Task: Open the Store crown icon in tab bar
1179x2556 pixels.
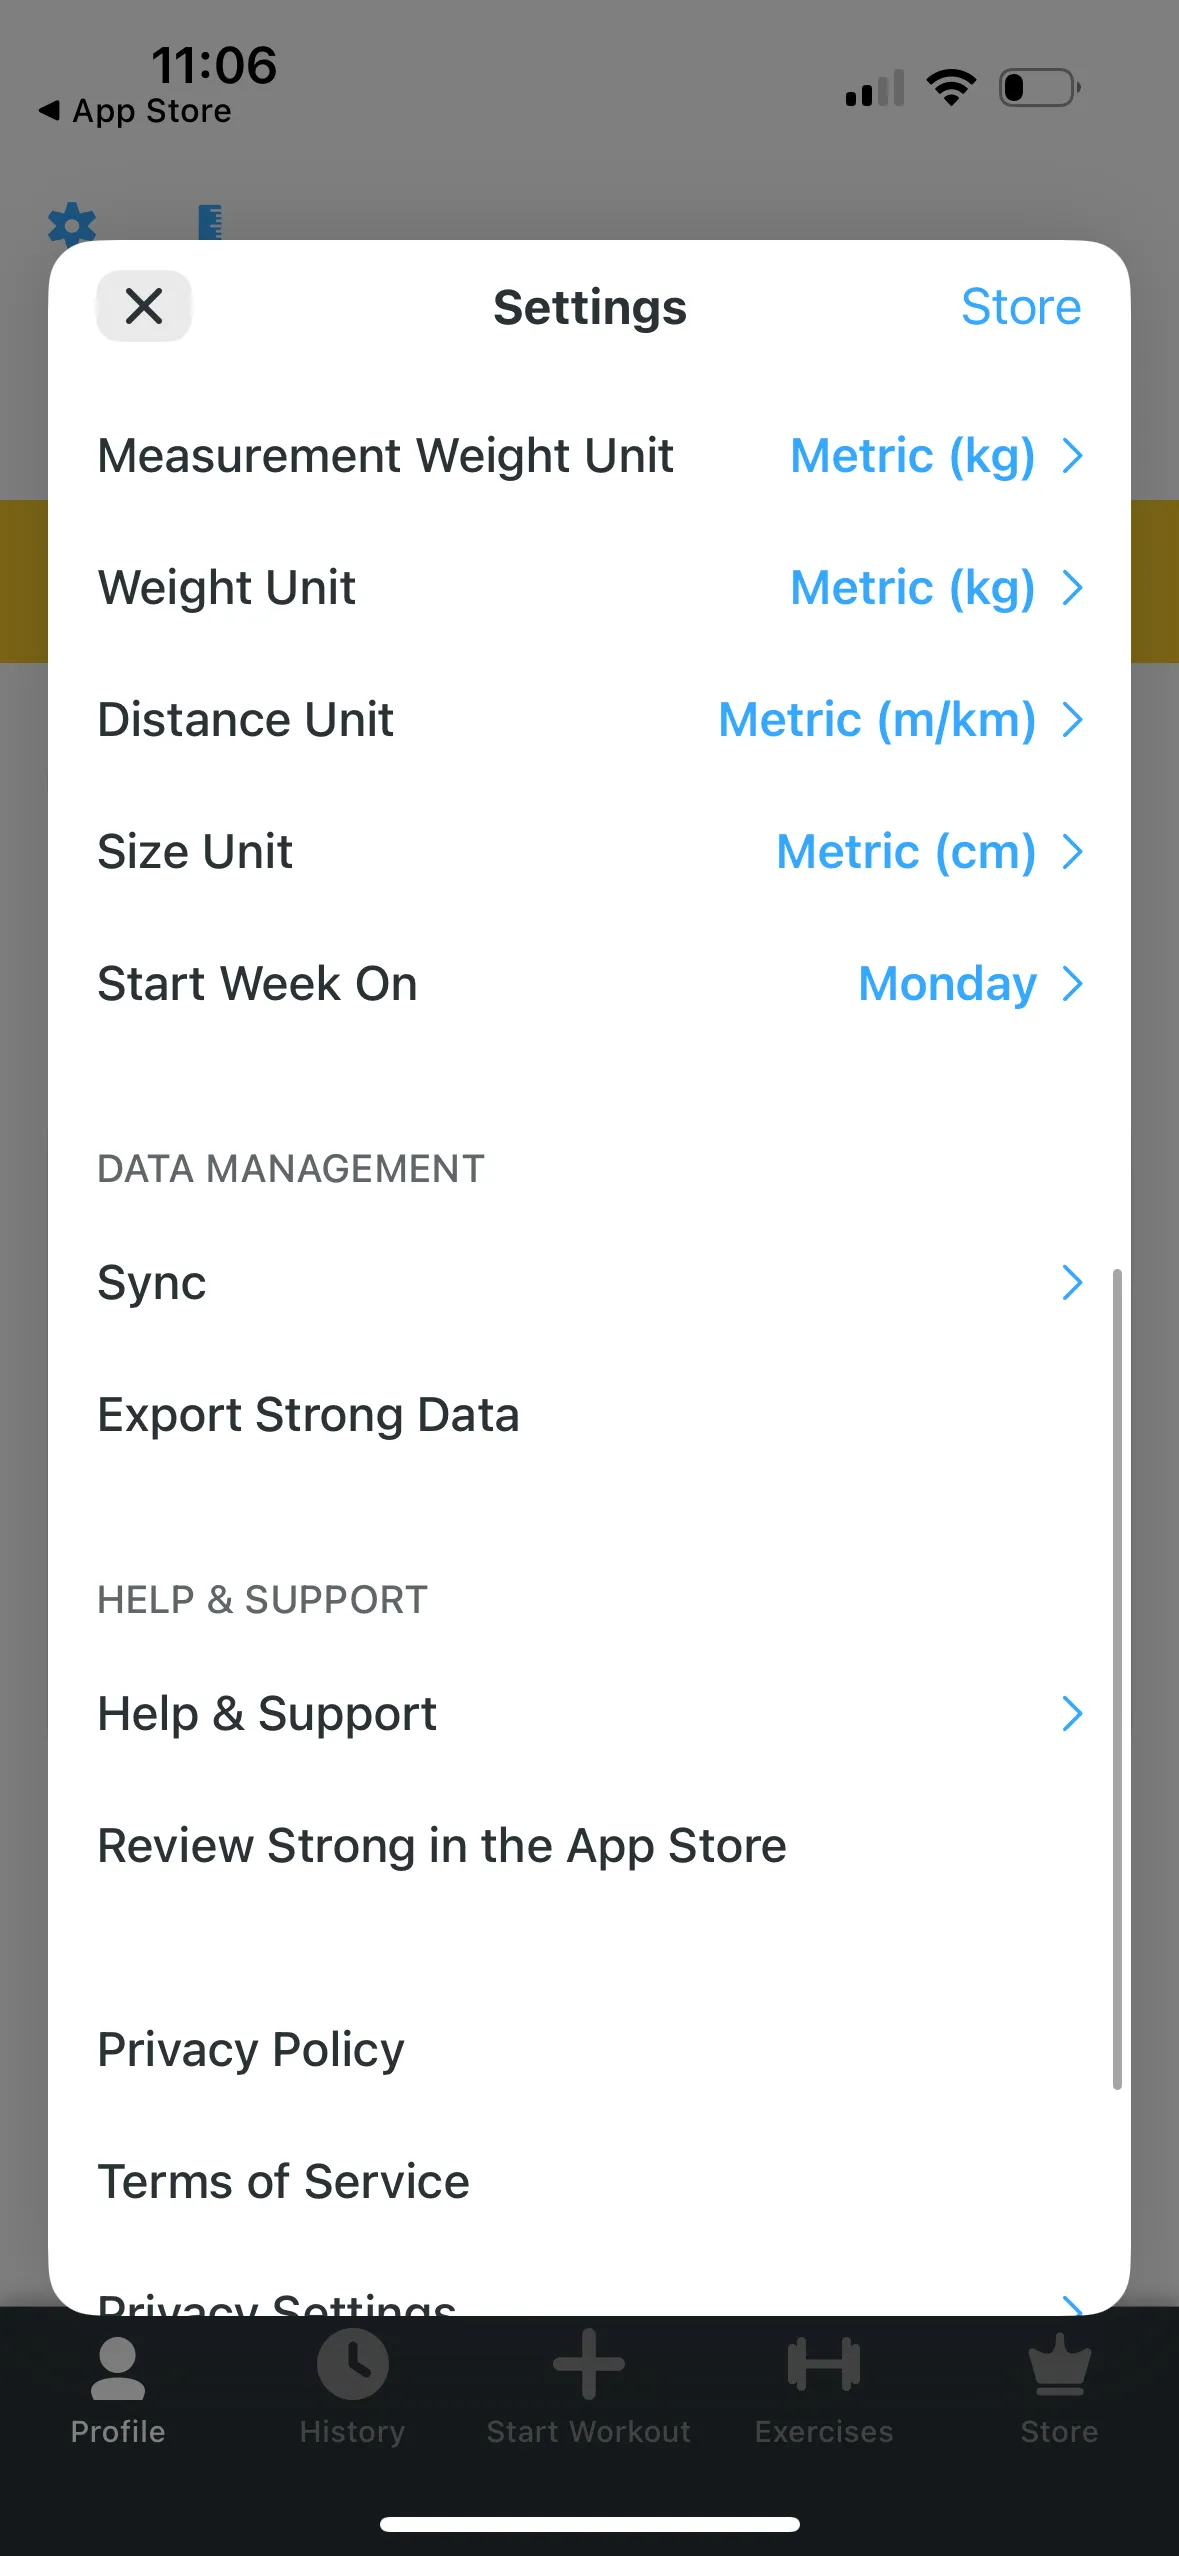Action: 1059,2366
